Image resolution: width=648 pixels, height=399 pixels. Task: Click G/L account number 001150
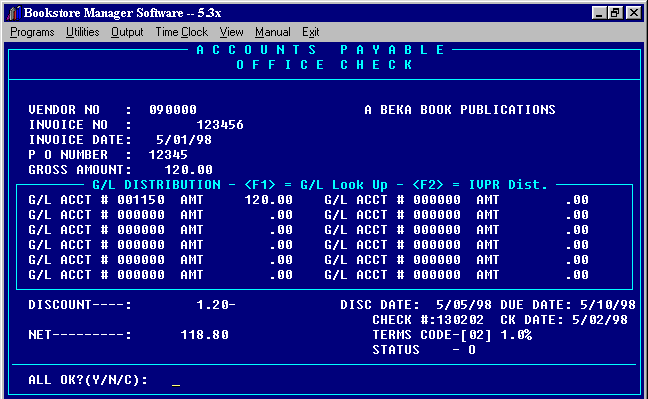pos(141,200)
